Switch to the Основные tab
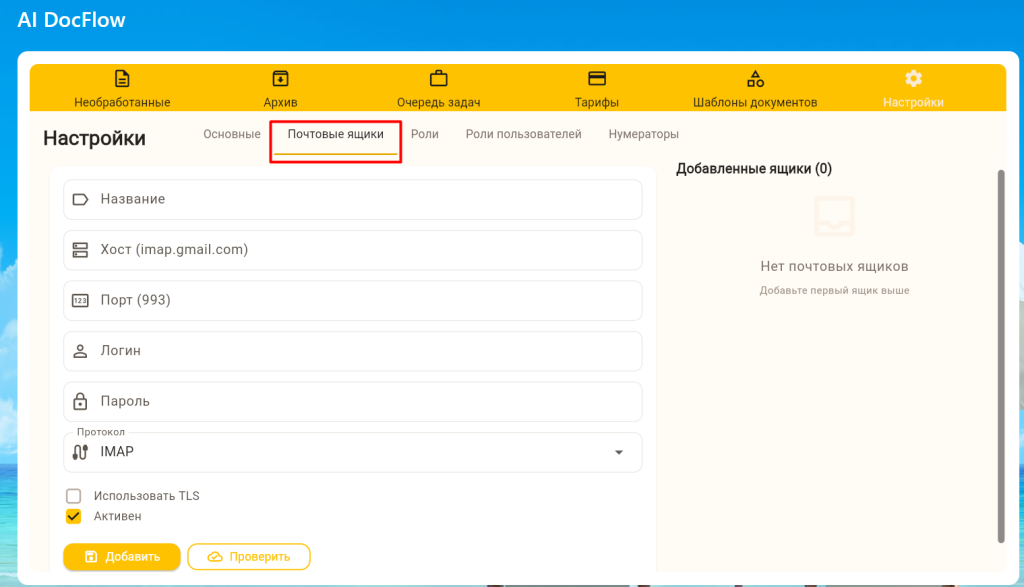 coord(232,134)
